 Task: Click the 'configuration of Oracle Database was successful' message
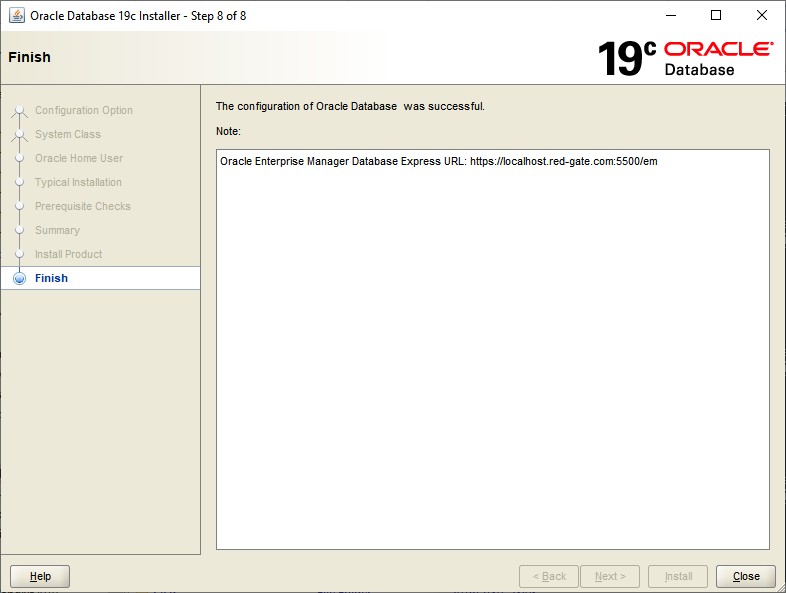pos(350,106)
